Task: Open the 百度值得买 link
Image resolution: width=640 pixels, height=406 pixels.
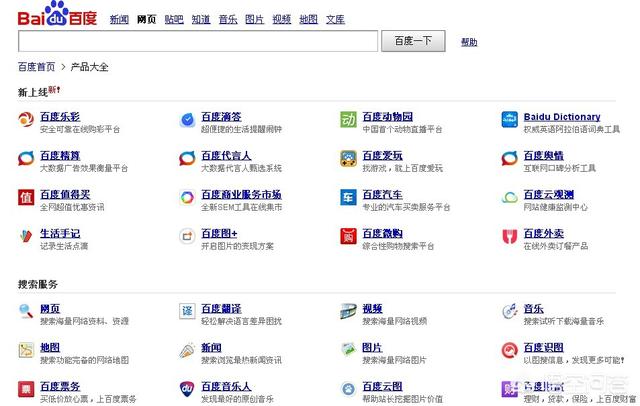Action: [x=65, y=195]
